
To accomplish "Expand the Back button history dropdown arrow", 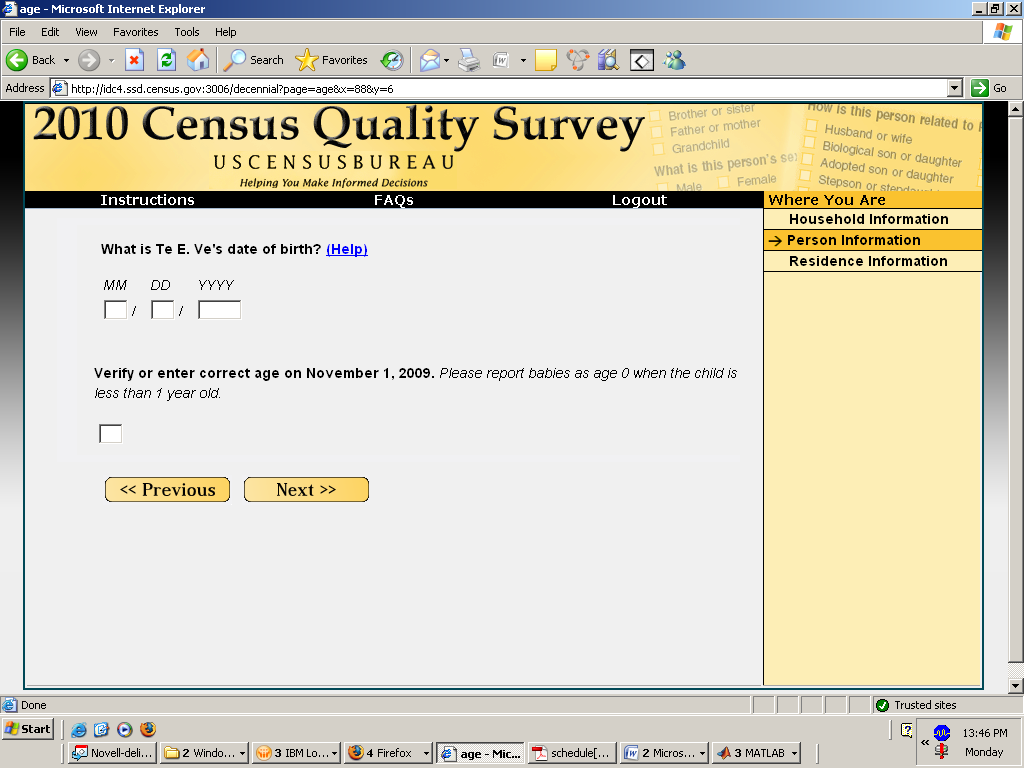I will [x=66, y=60].
